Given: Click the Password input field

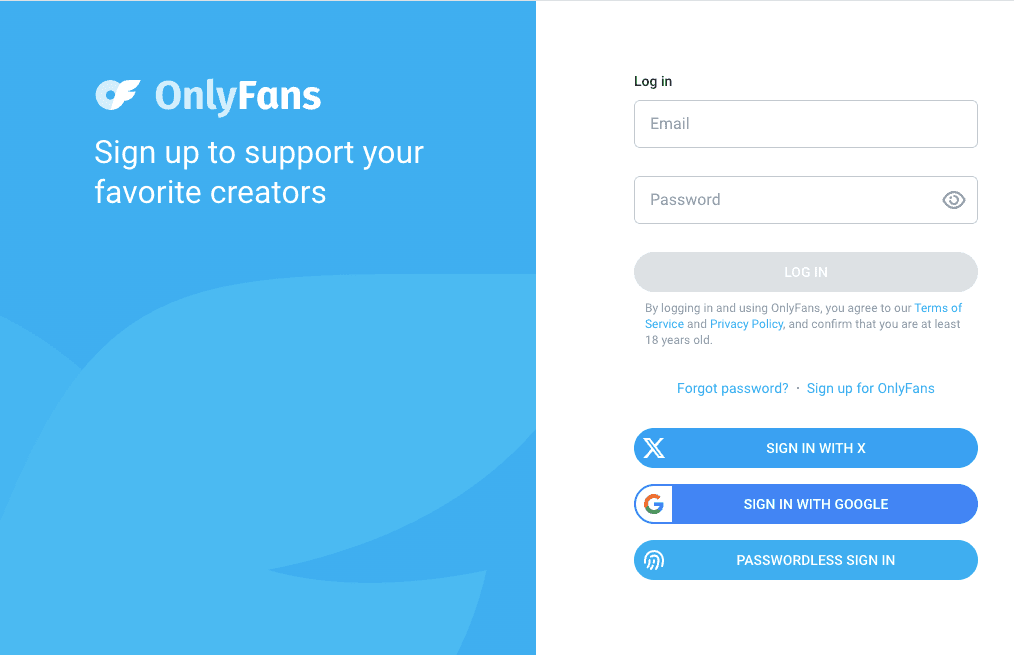Looking at the screenshot, I should pyautogui.click(x=790, y=200).
